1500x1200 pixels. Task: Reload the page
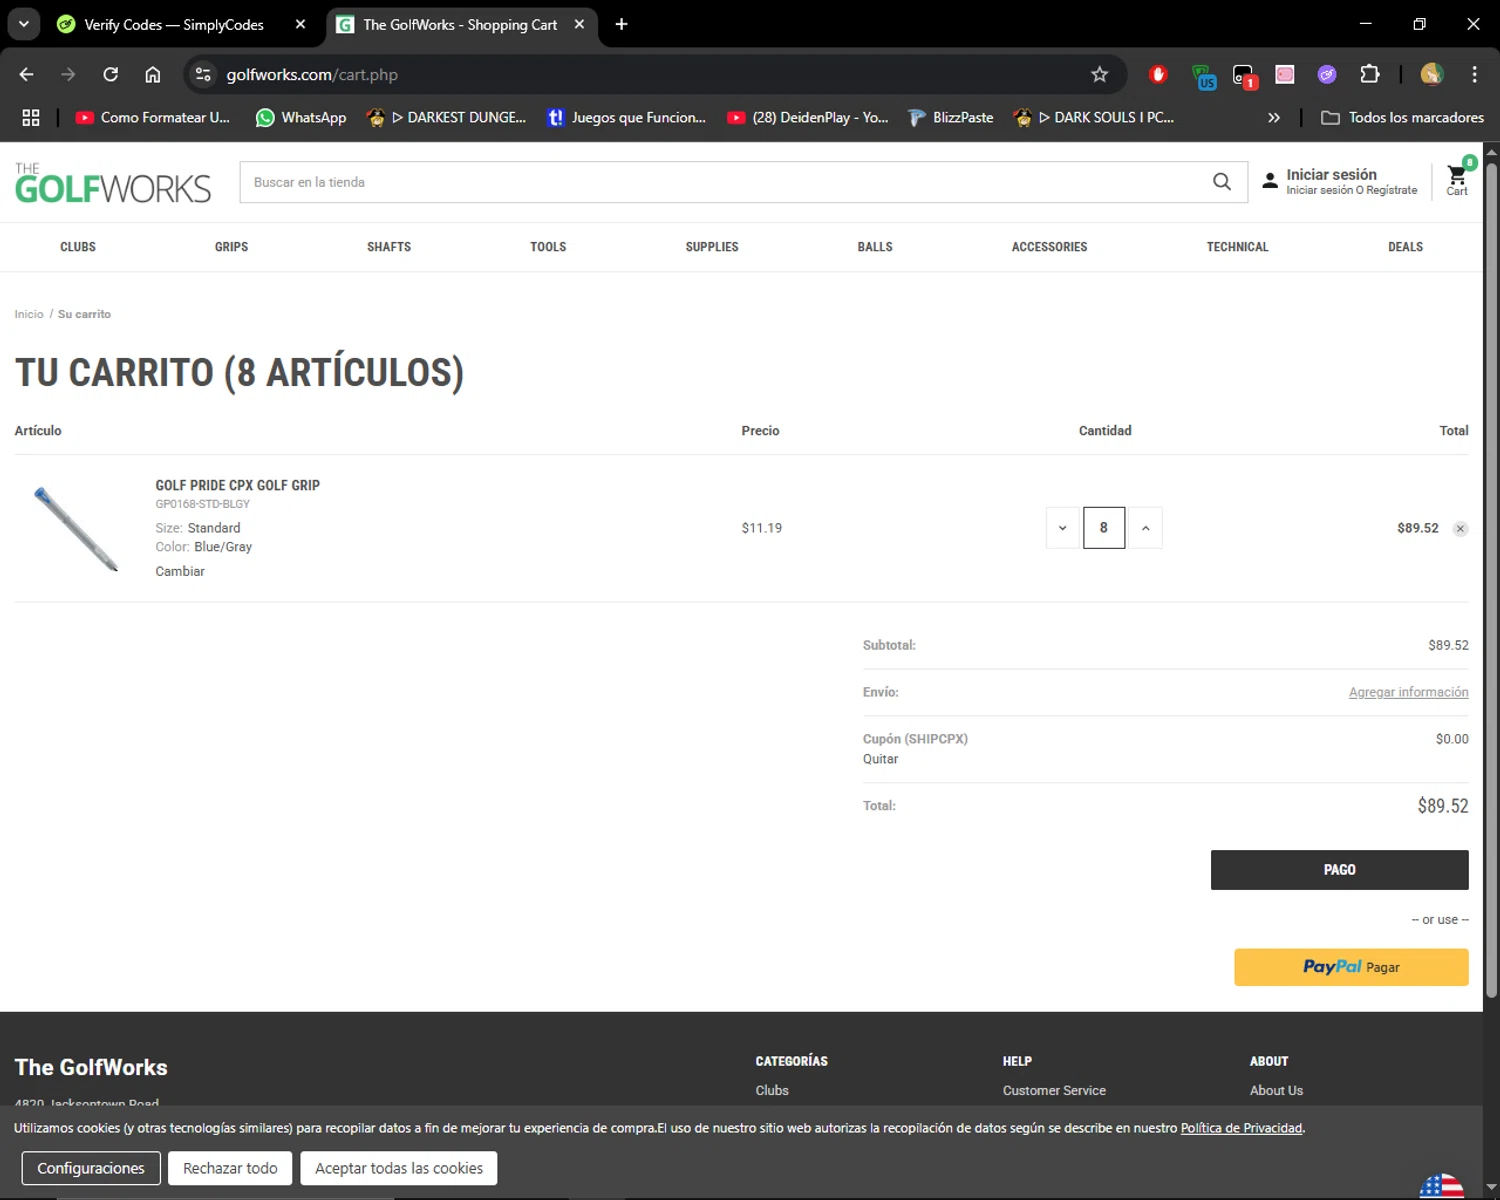pyautogui.click(x=111, y=74)
